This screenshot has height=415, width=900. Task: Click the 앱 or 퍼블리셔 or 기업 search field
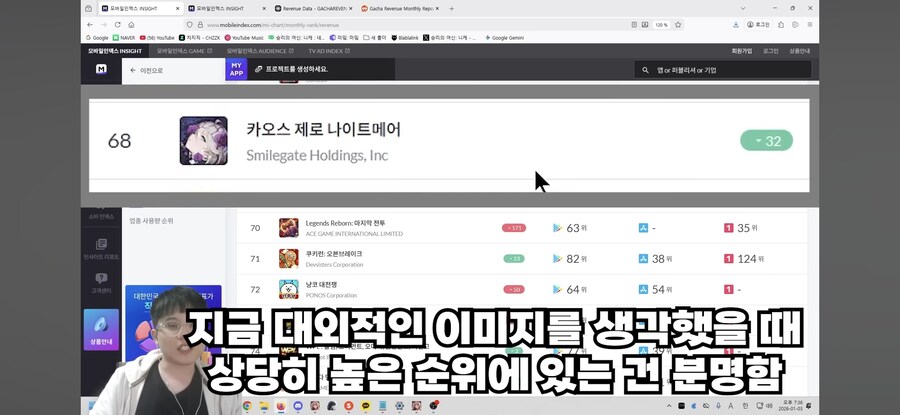click(723, 70)
